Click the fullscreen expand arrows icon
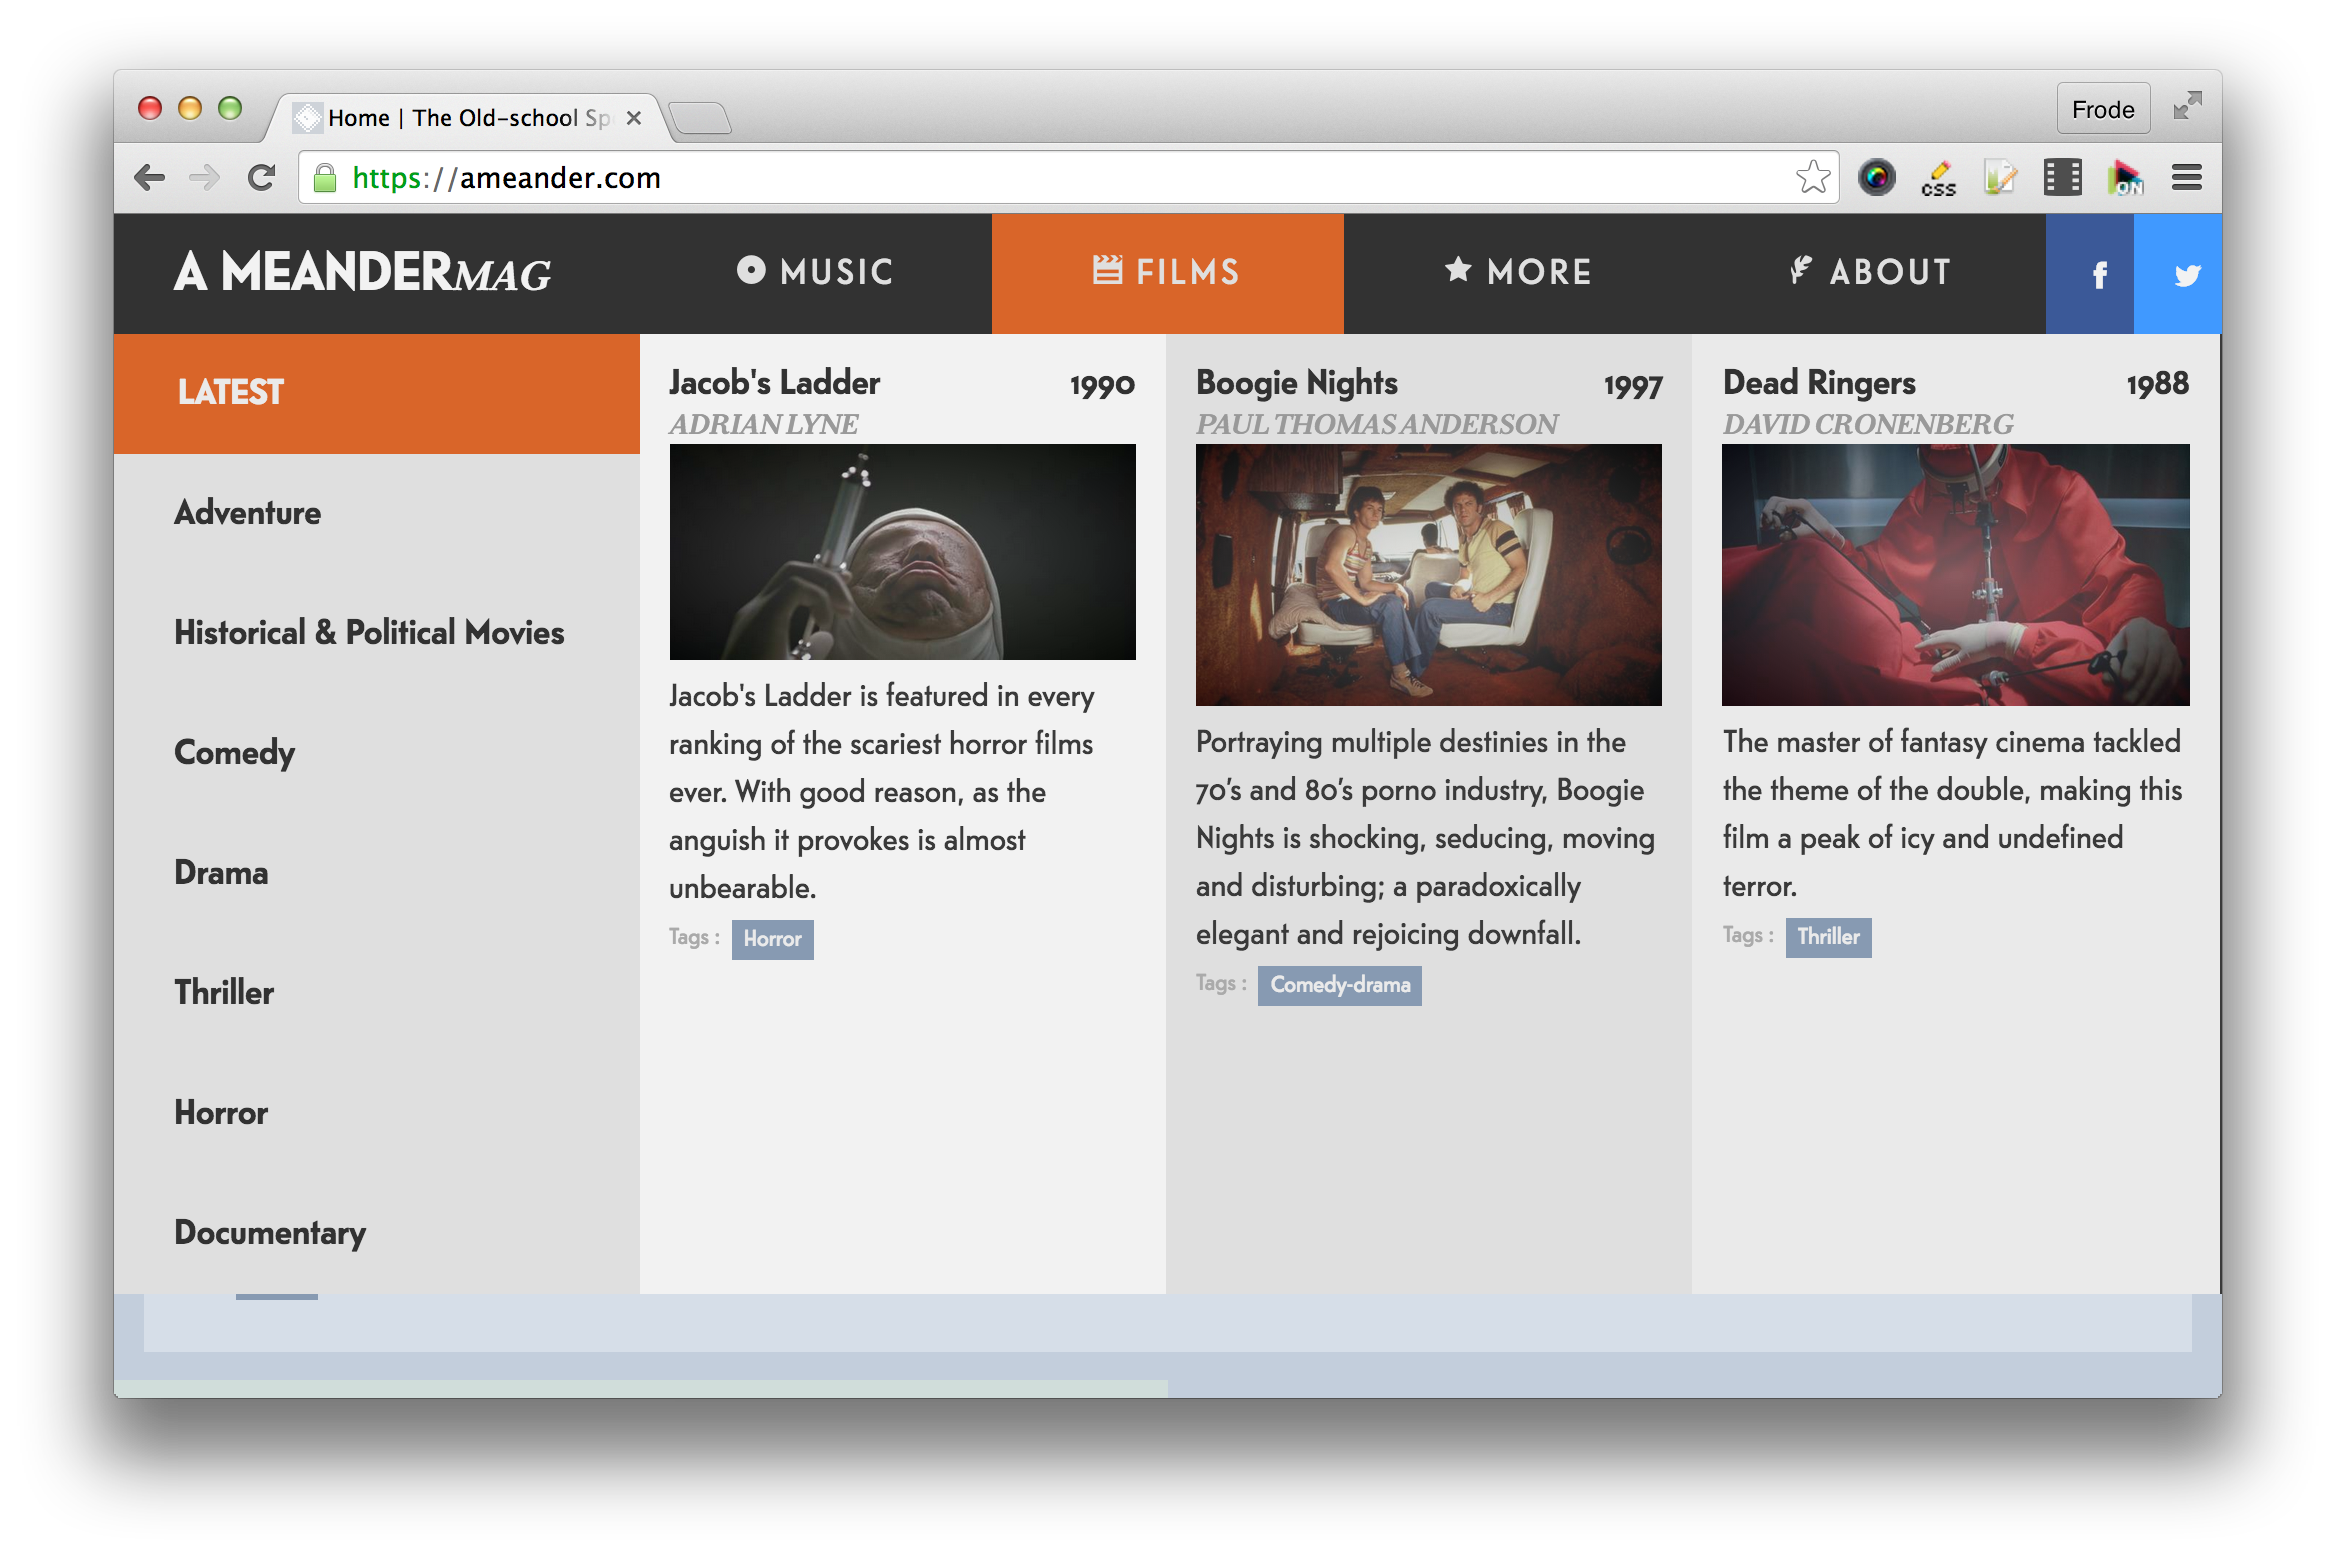Image resolution: width=2336 pixels, height=1556 pixels. coord(2187,106)
